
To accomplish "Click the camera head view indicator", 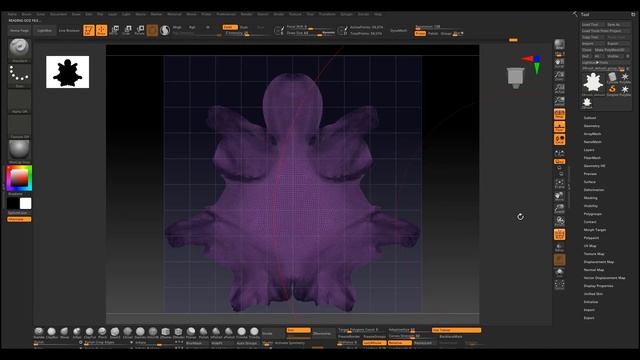I will 516,78.
